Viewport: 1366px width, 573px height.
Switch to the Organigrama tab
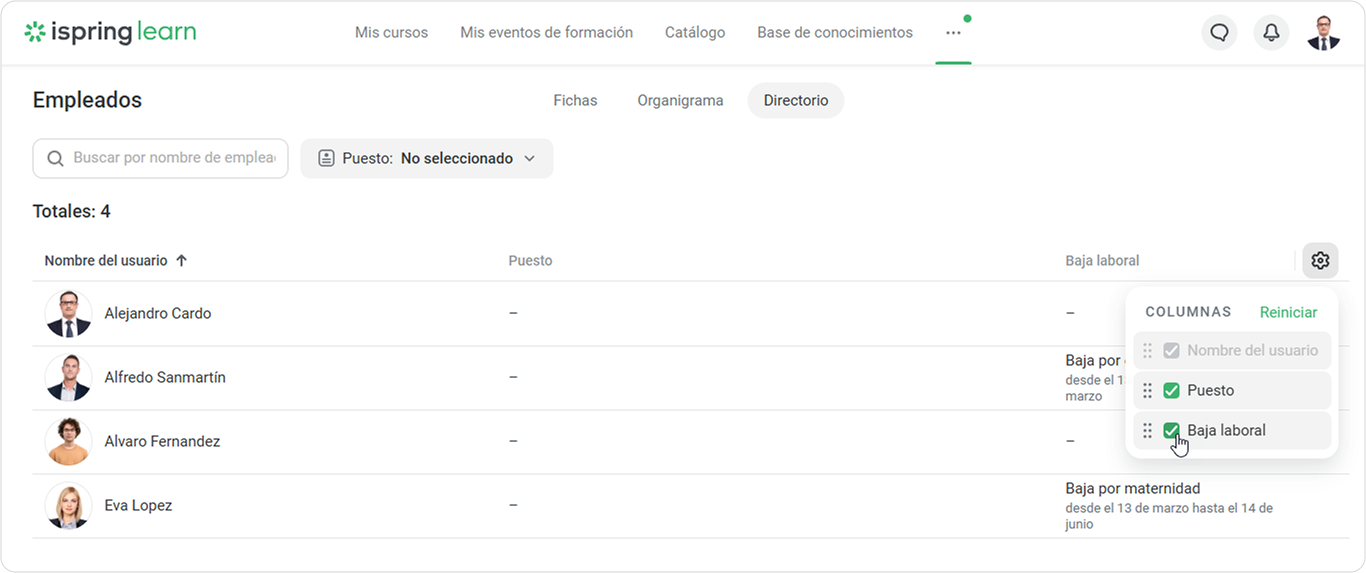point(680,101)
